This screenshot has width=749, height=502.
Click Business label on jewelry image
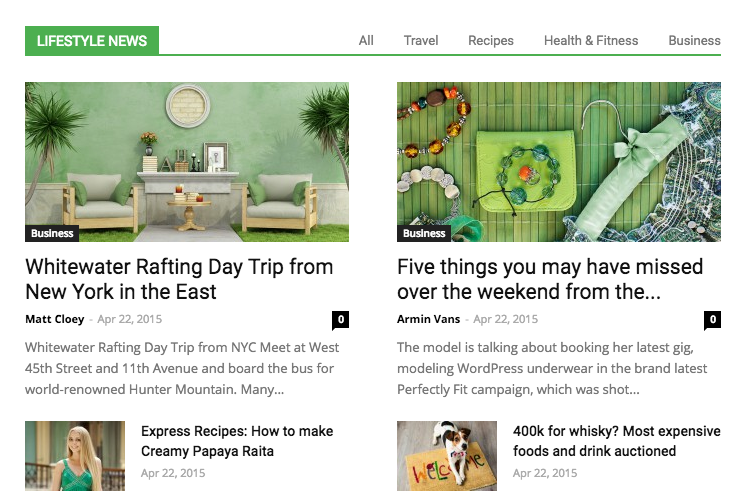[x=424, y=234]
